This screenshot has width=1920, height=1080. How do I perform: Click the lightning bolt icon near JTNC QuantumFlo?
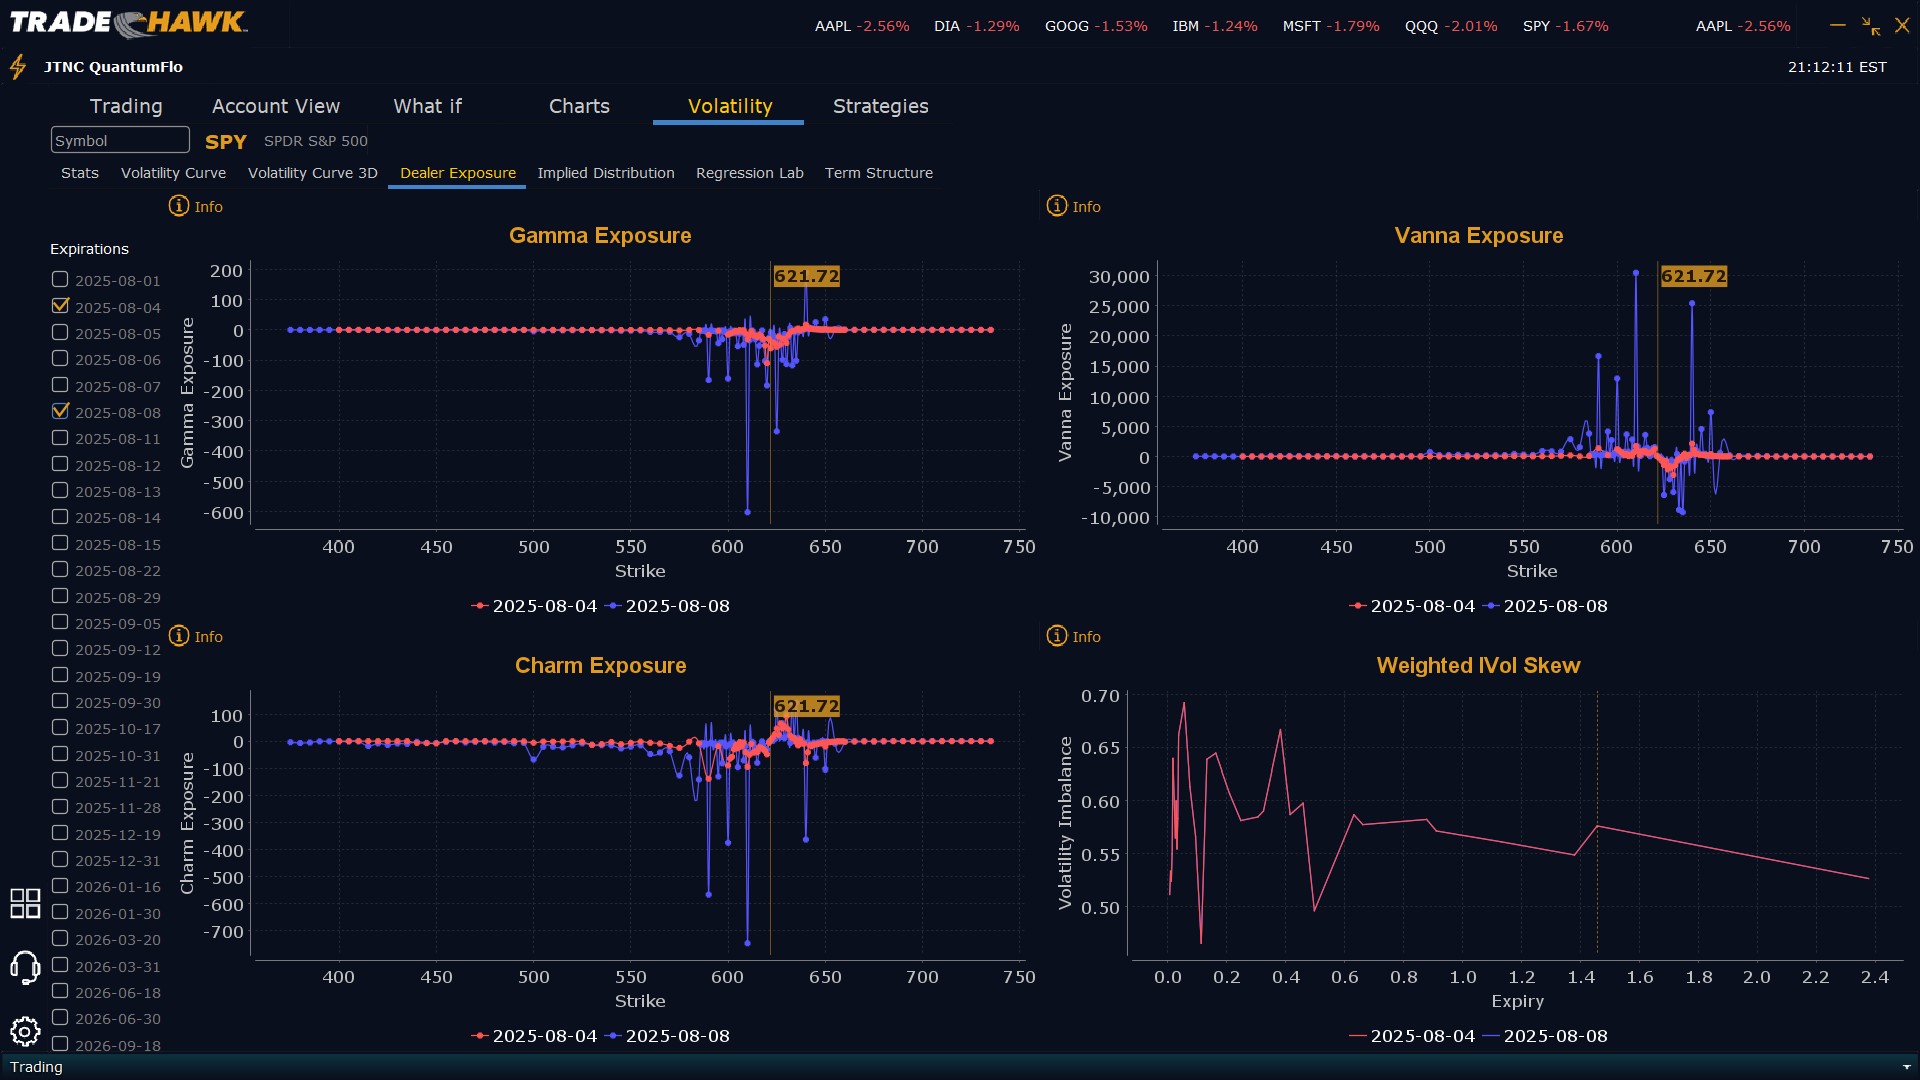point(18,67)
